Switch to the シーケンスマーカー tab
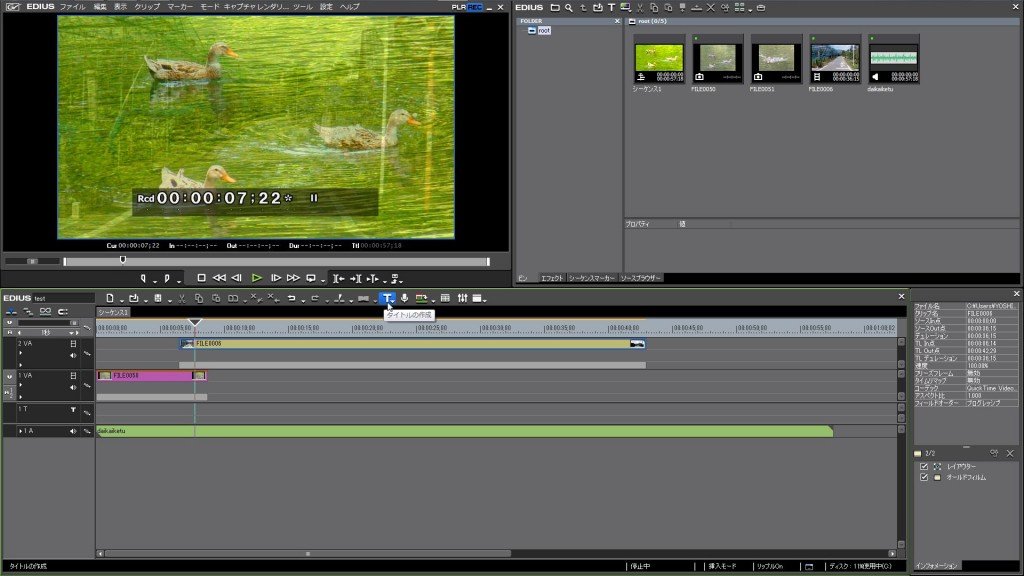This screenshot has height=576, width=1024. pyautogui.click(x=592, y=278)
